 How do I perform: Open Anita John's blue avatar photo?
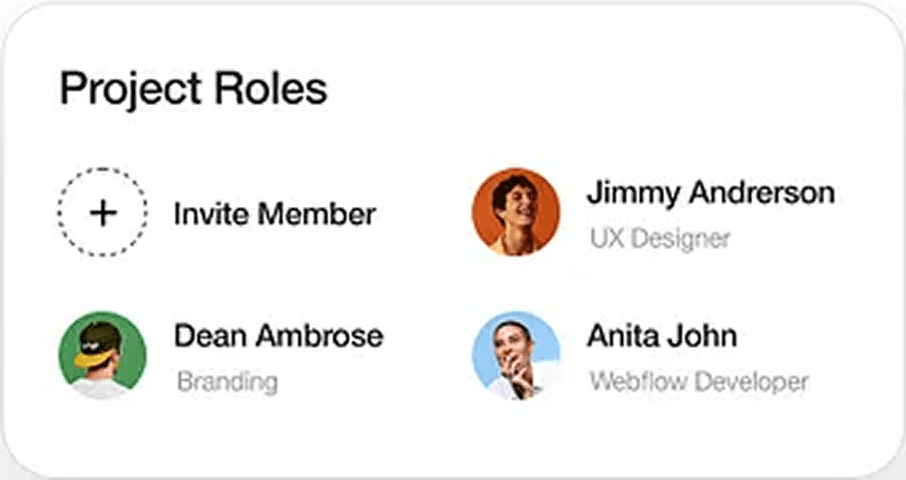pyautogui.click(x=516, y=355)
